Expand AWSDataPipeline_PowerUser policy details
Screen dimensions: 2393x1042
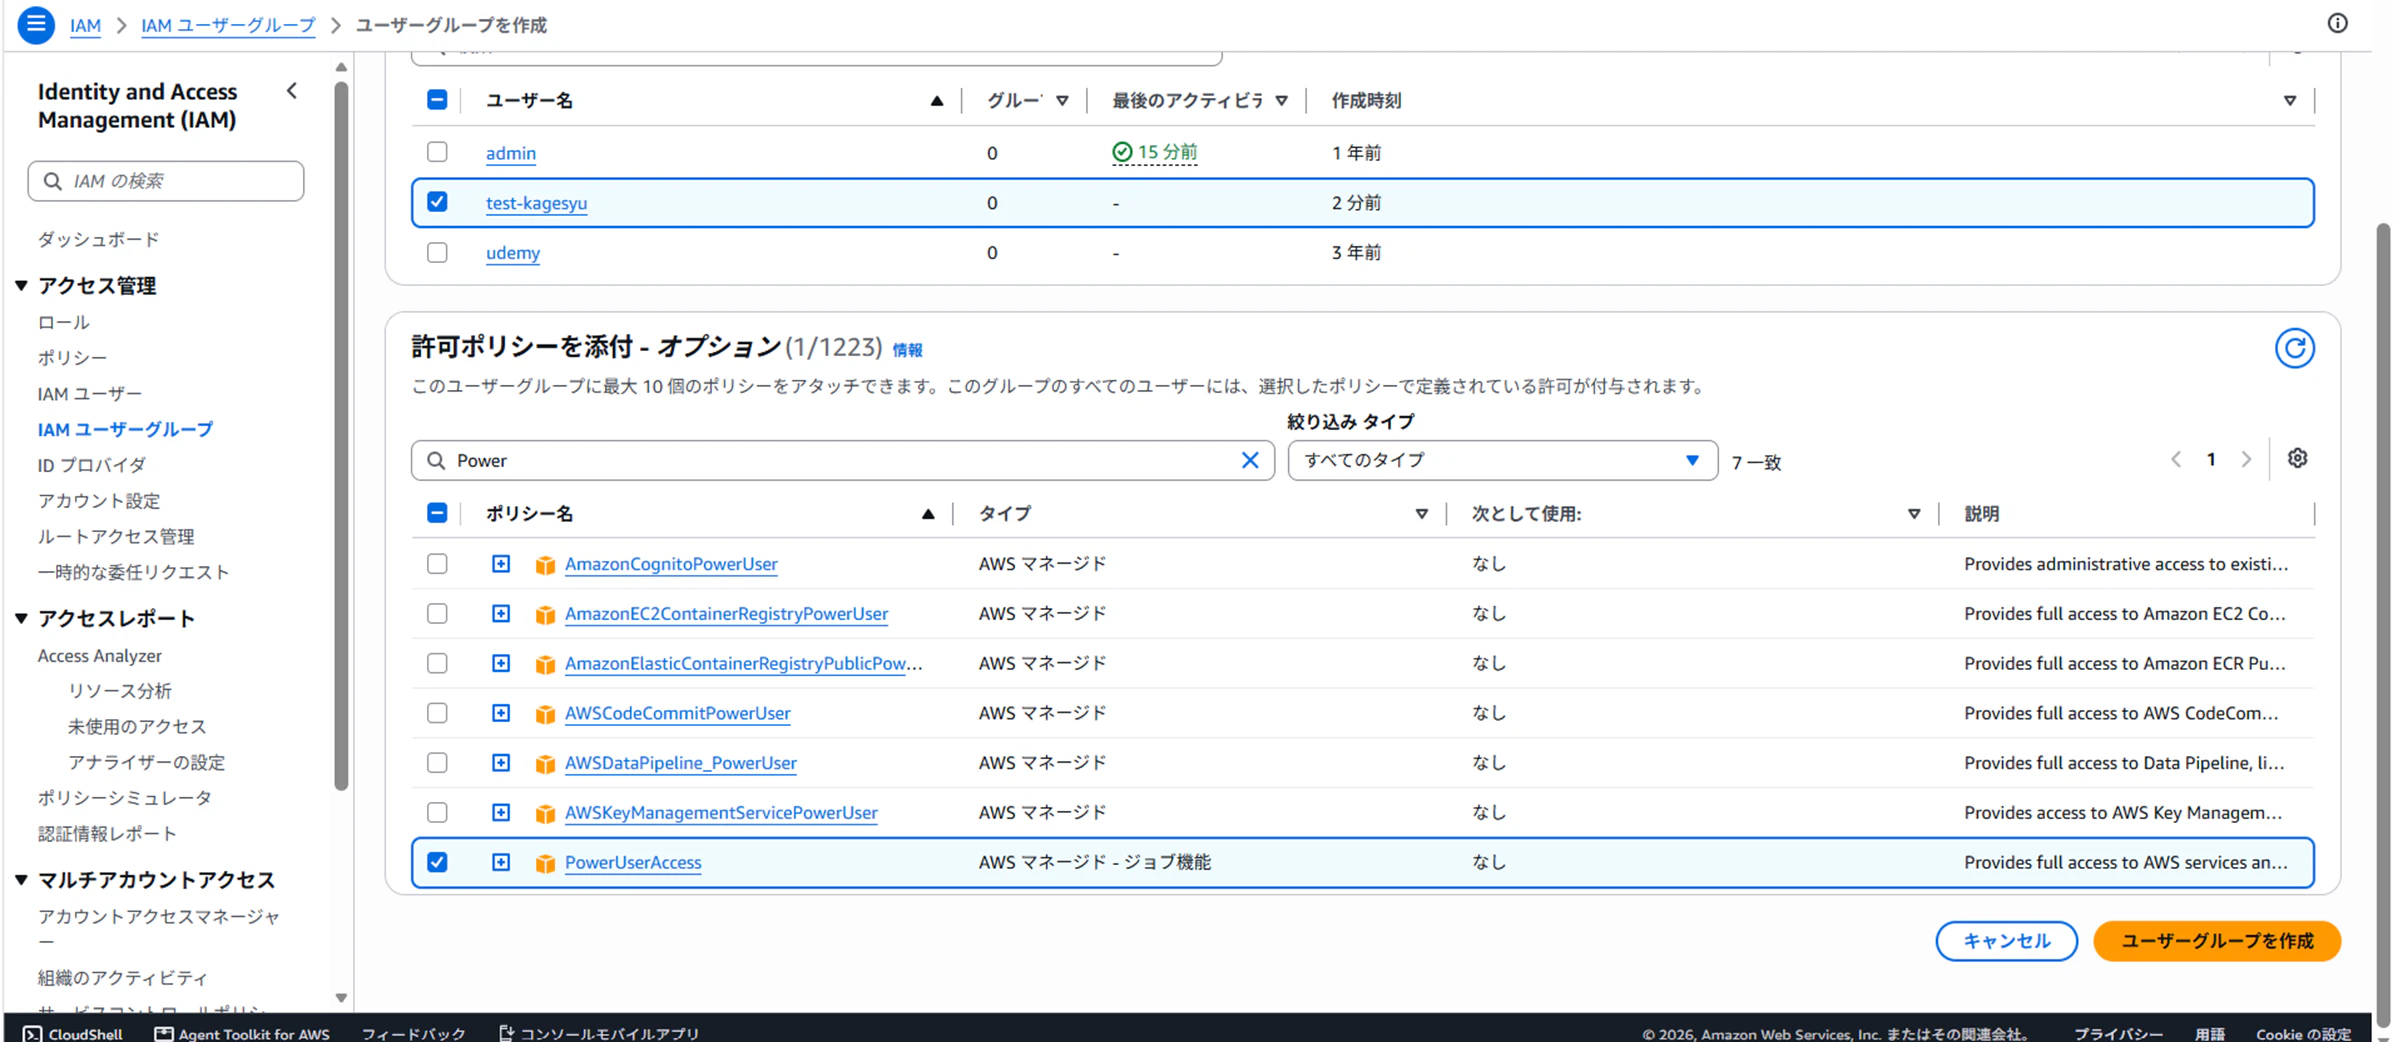pyautogui.click(x=501, y=763)
